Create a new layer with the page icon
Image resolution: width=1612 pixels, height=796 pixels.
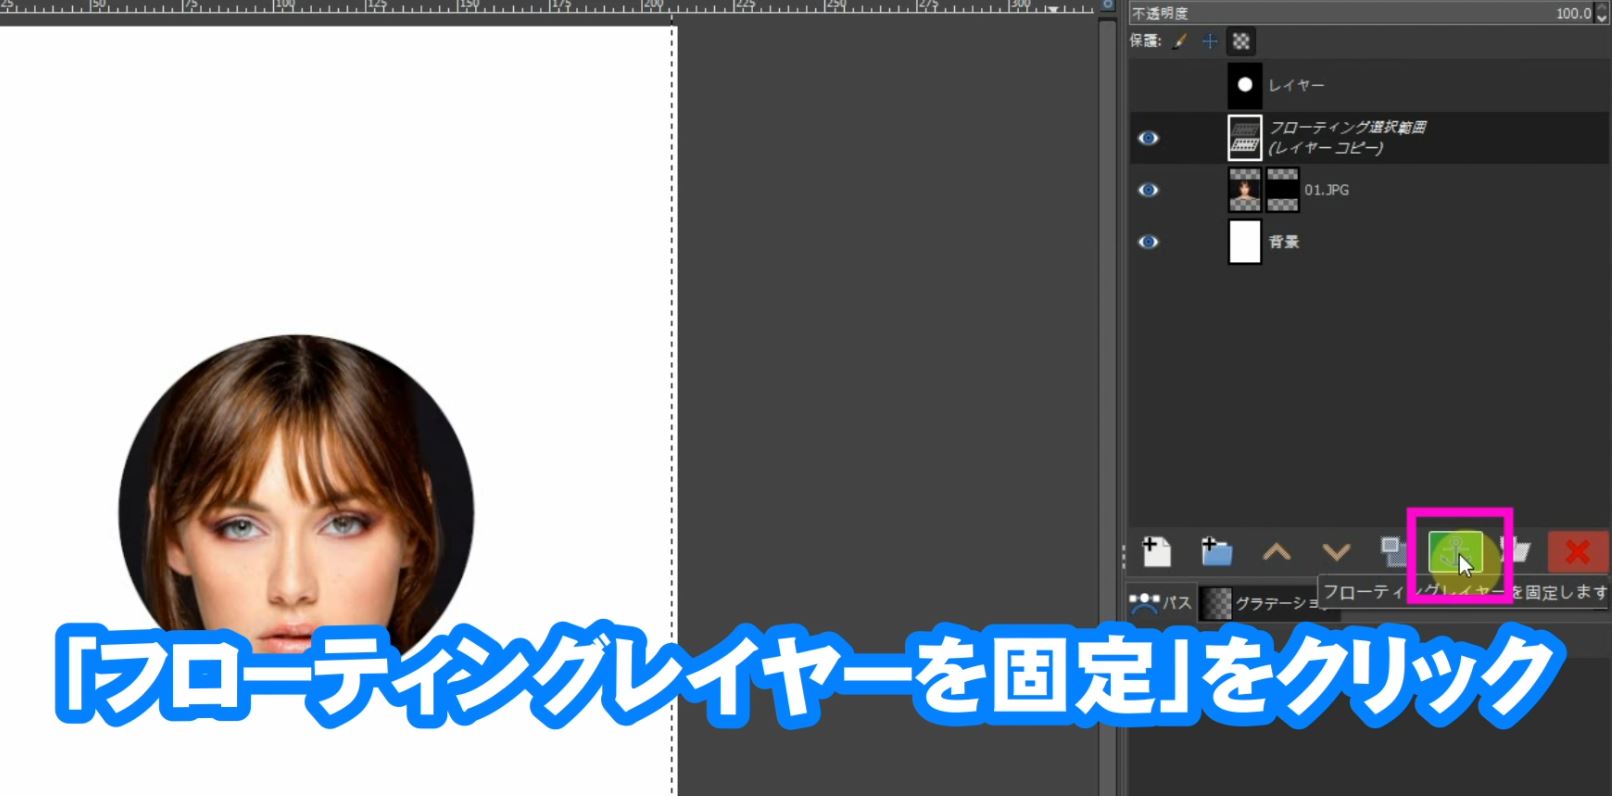pyautogui.click(x=1157, y=551)
